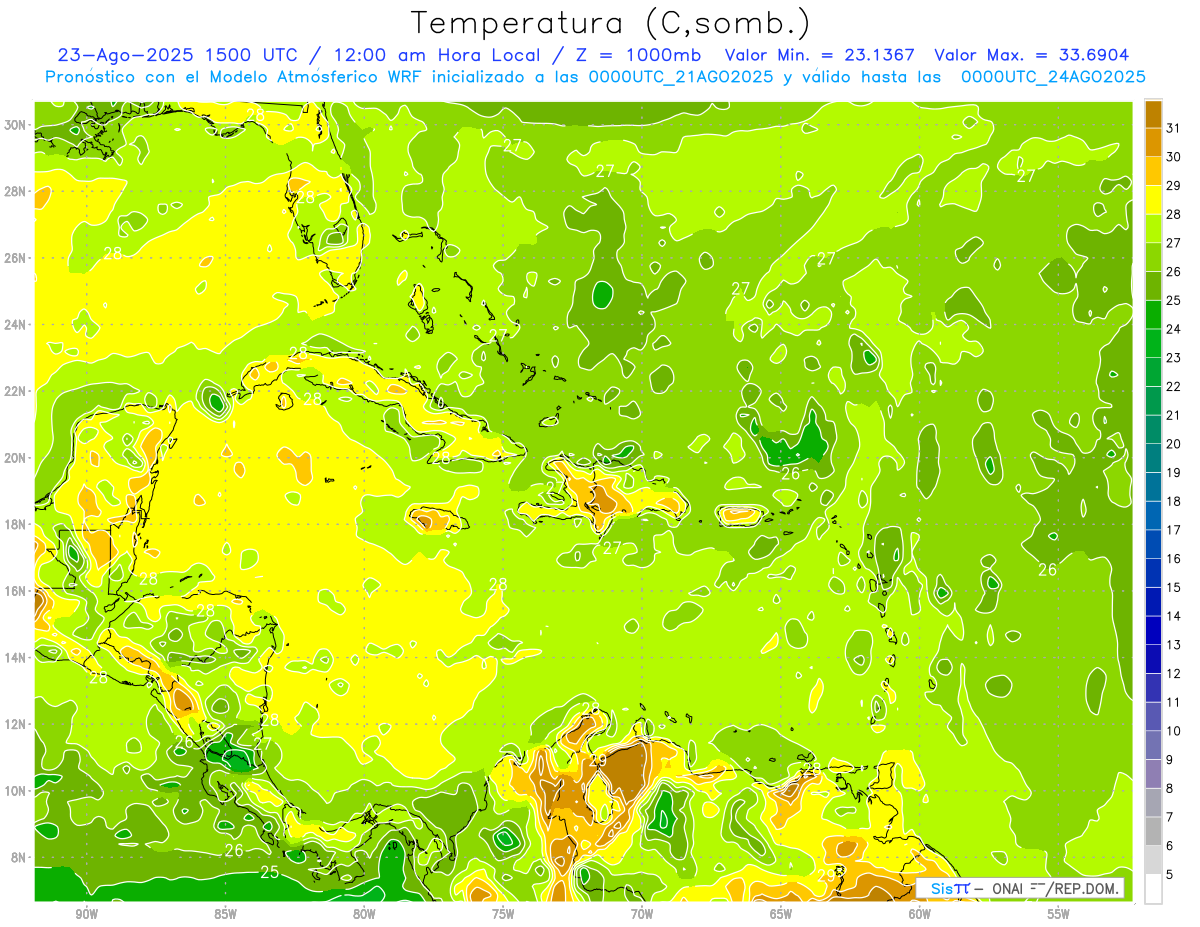Select the date text '23-Ago-2025 1500 UTC'
Screen dimensions: 1200x927
click(175, 55)
